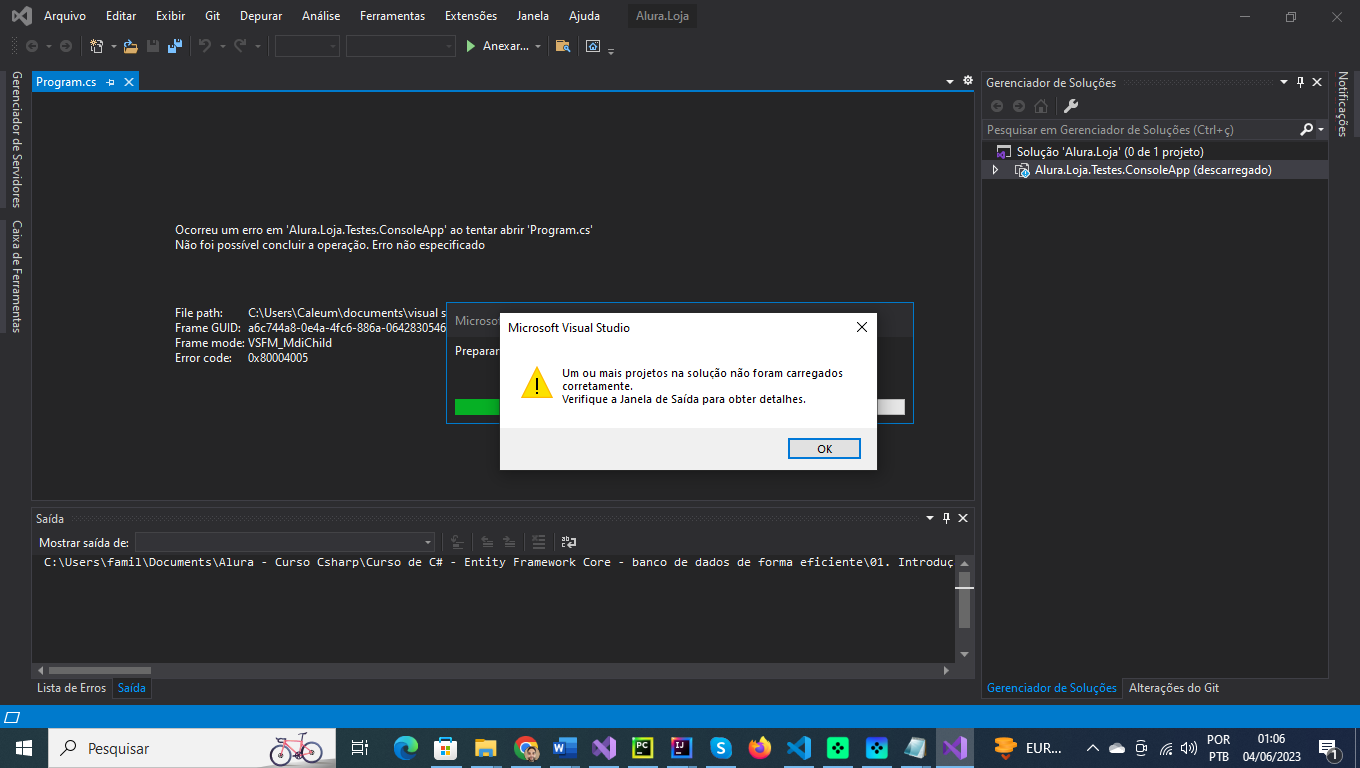Open the Saída panel window position dropdown
Image resolution: width=1360 pixels, height=768 pixels.
(x=930, y=518)
